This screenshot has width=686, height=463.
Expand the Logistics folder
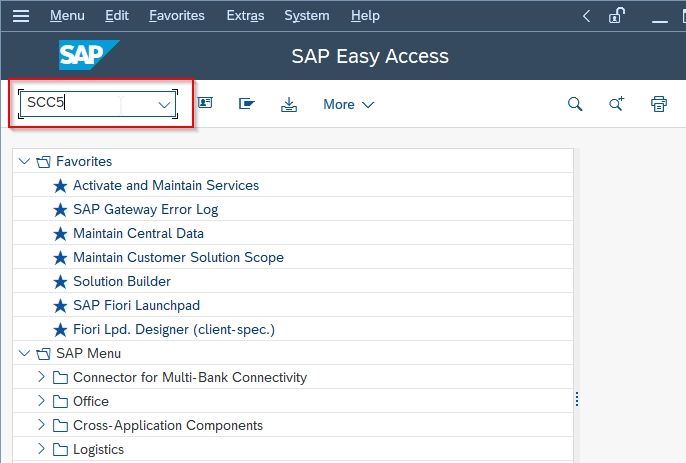pyautogui.click(x=41, y=449)
